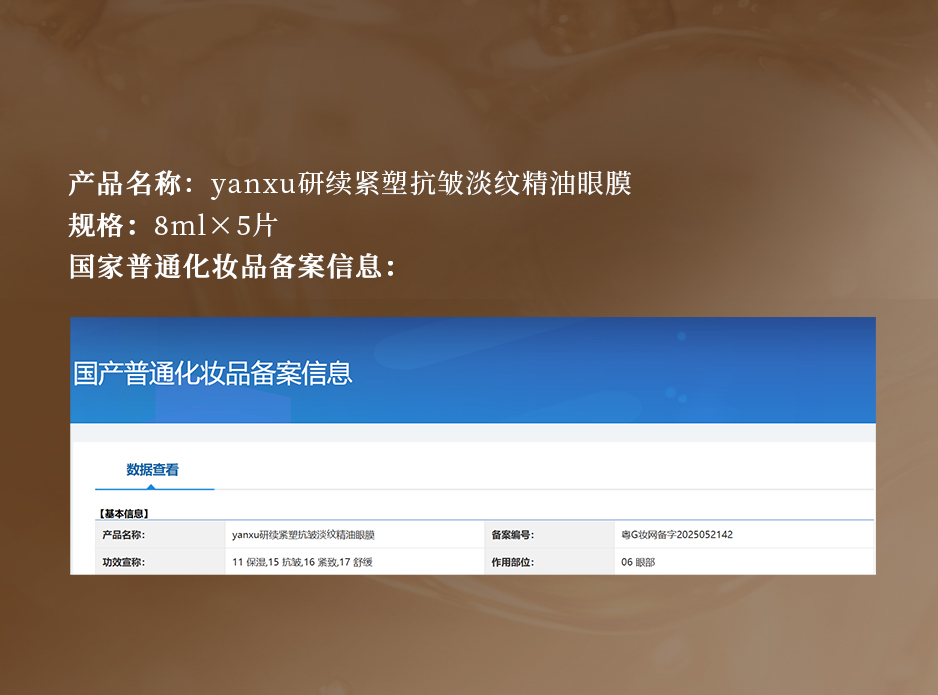This screenshot has height=695, width=938.
Task: Open the 数据查看 tab
Action: (x=153, y=470)
